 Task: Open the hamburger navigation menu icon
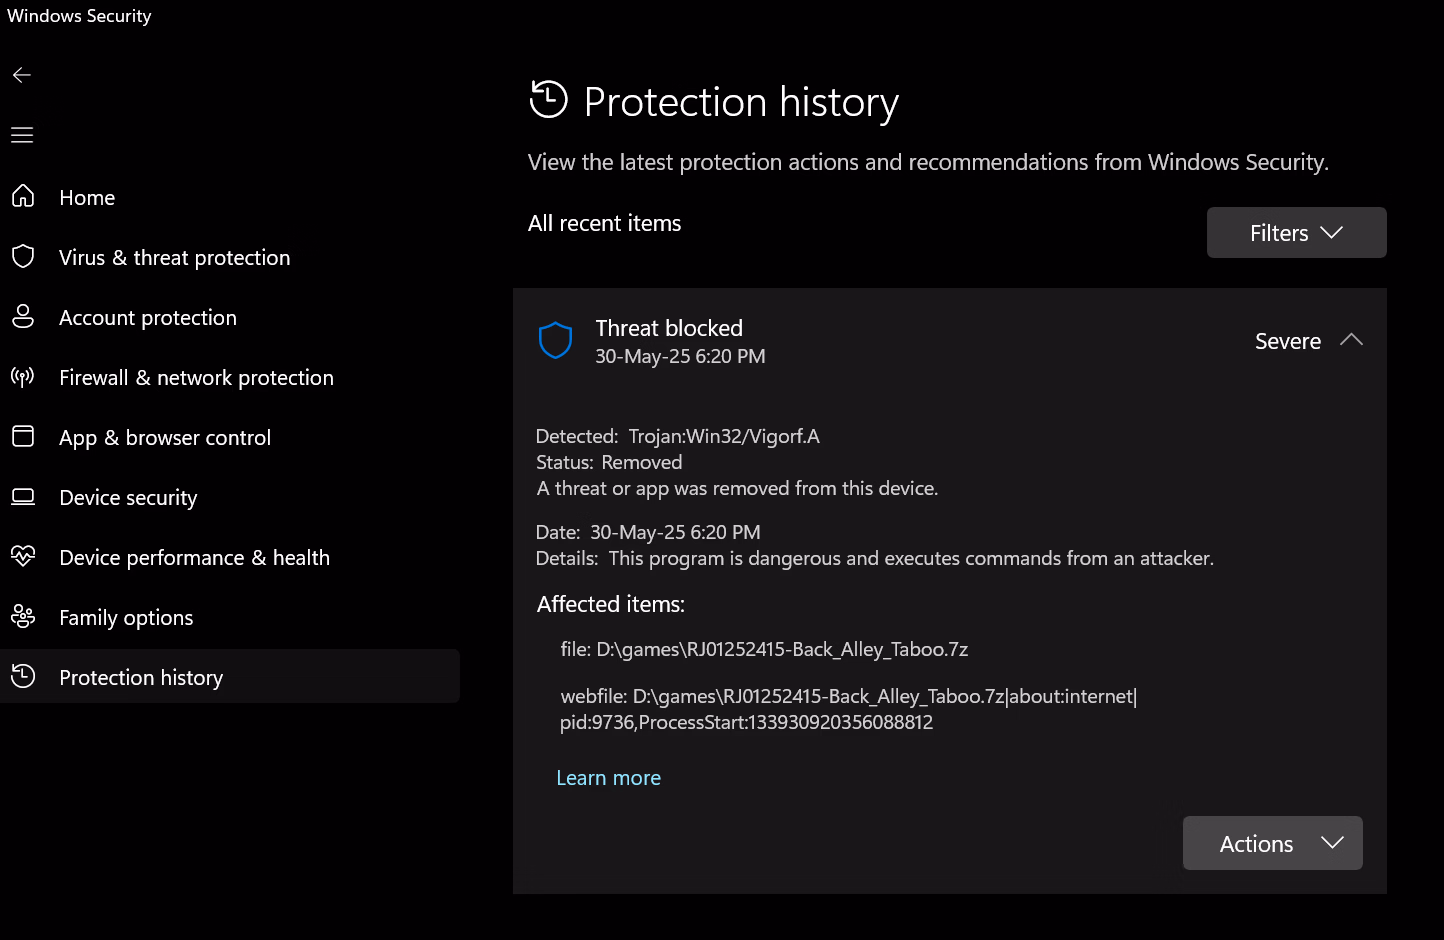click(x=22, y=135)
